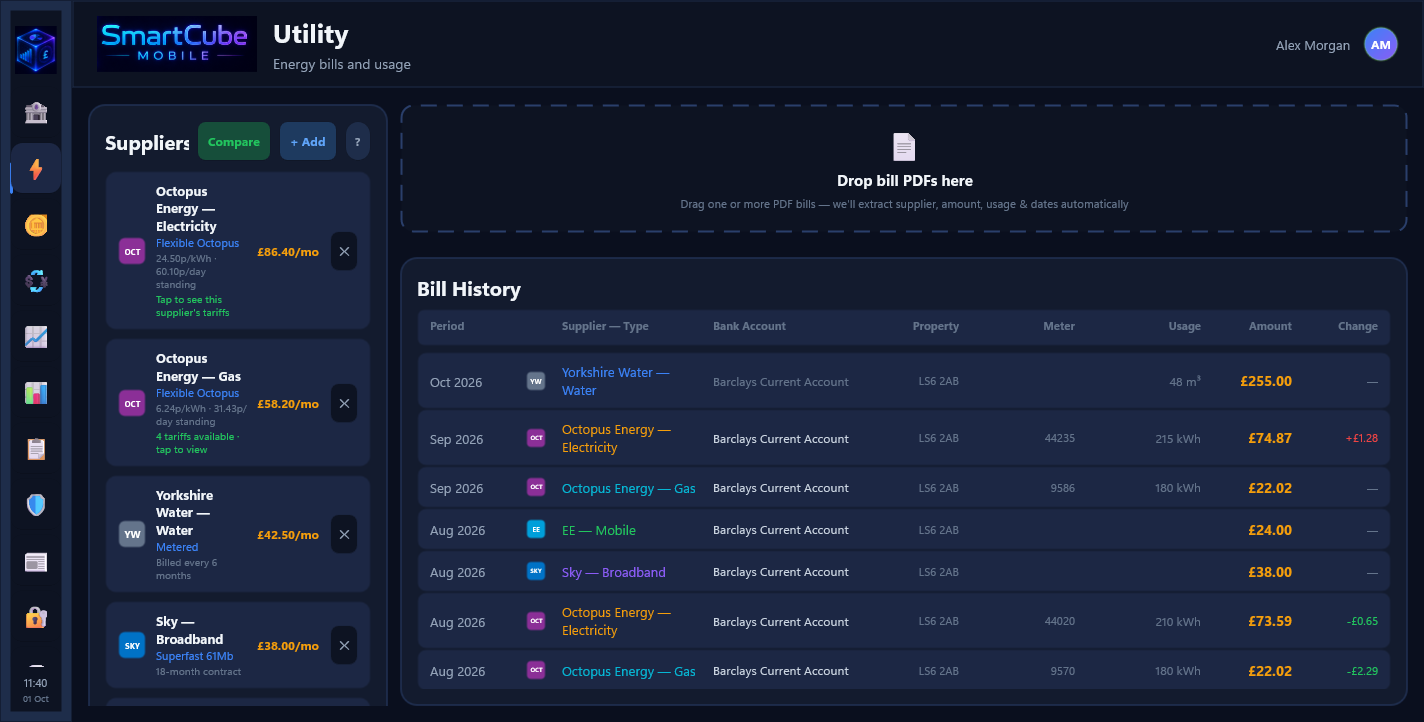Screen dimensions: 1424x722
Task: Click the Amount column header
Action: [x=1270, y=326]
